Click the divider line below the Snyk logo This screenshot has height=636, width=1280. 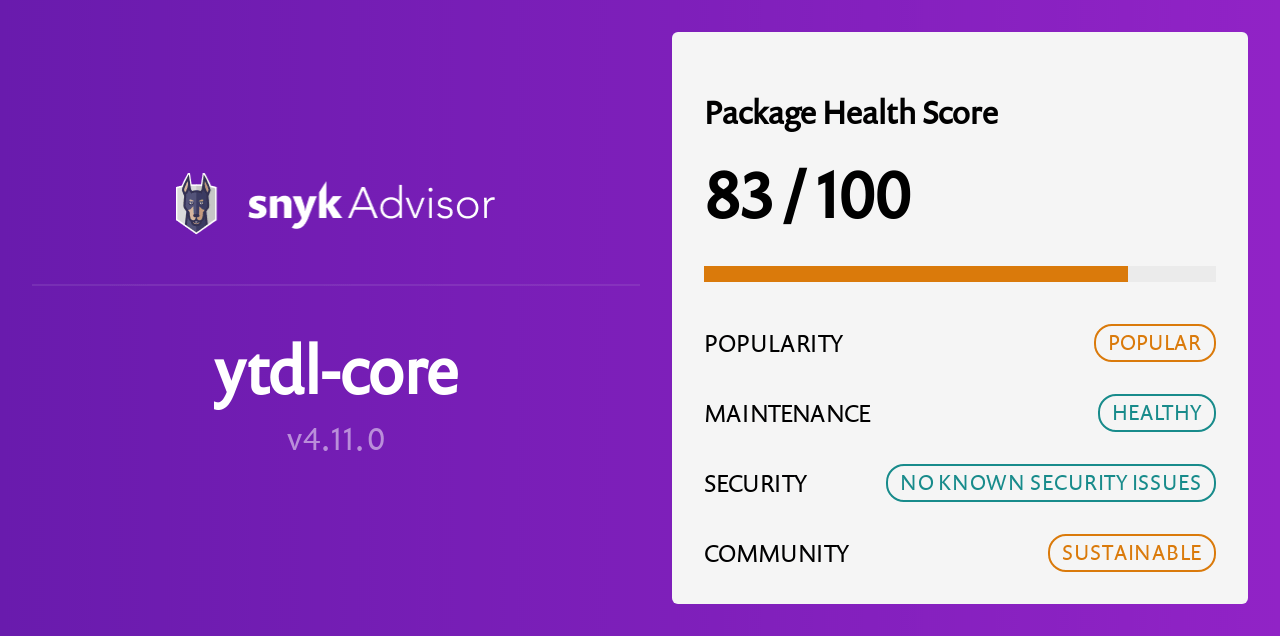pyautogui.click(x=336, y=285)
